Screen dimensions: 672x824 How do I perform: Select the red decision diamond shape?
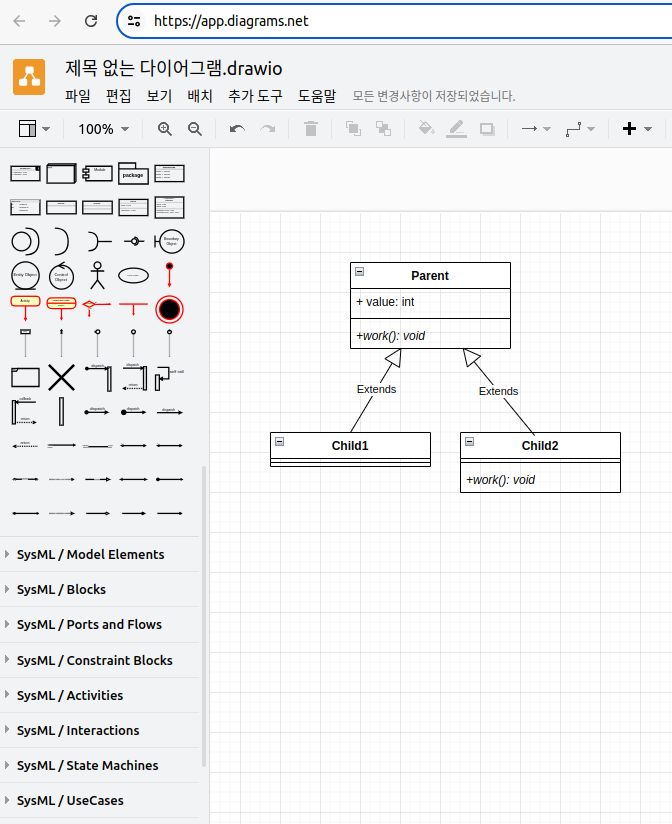[x=97, y=307]
